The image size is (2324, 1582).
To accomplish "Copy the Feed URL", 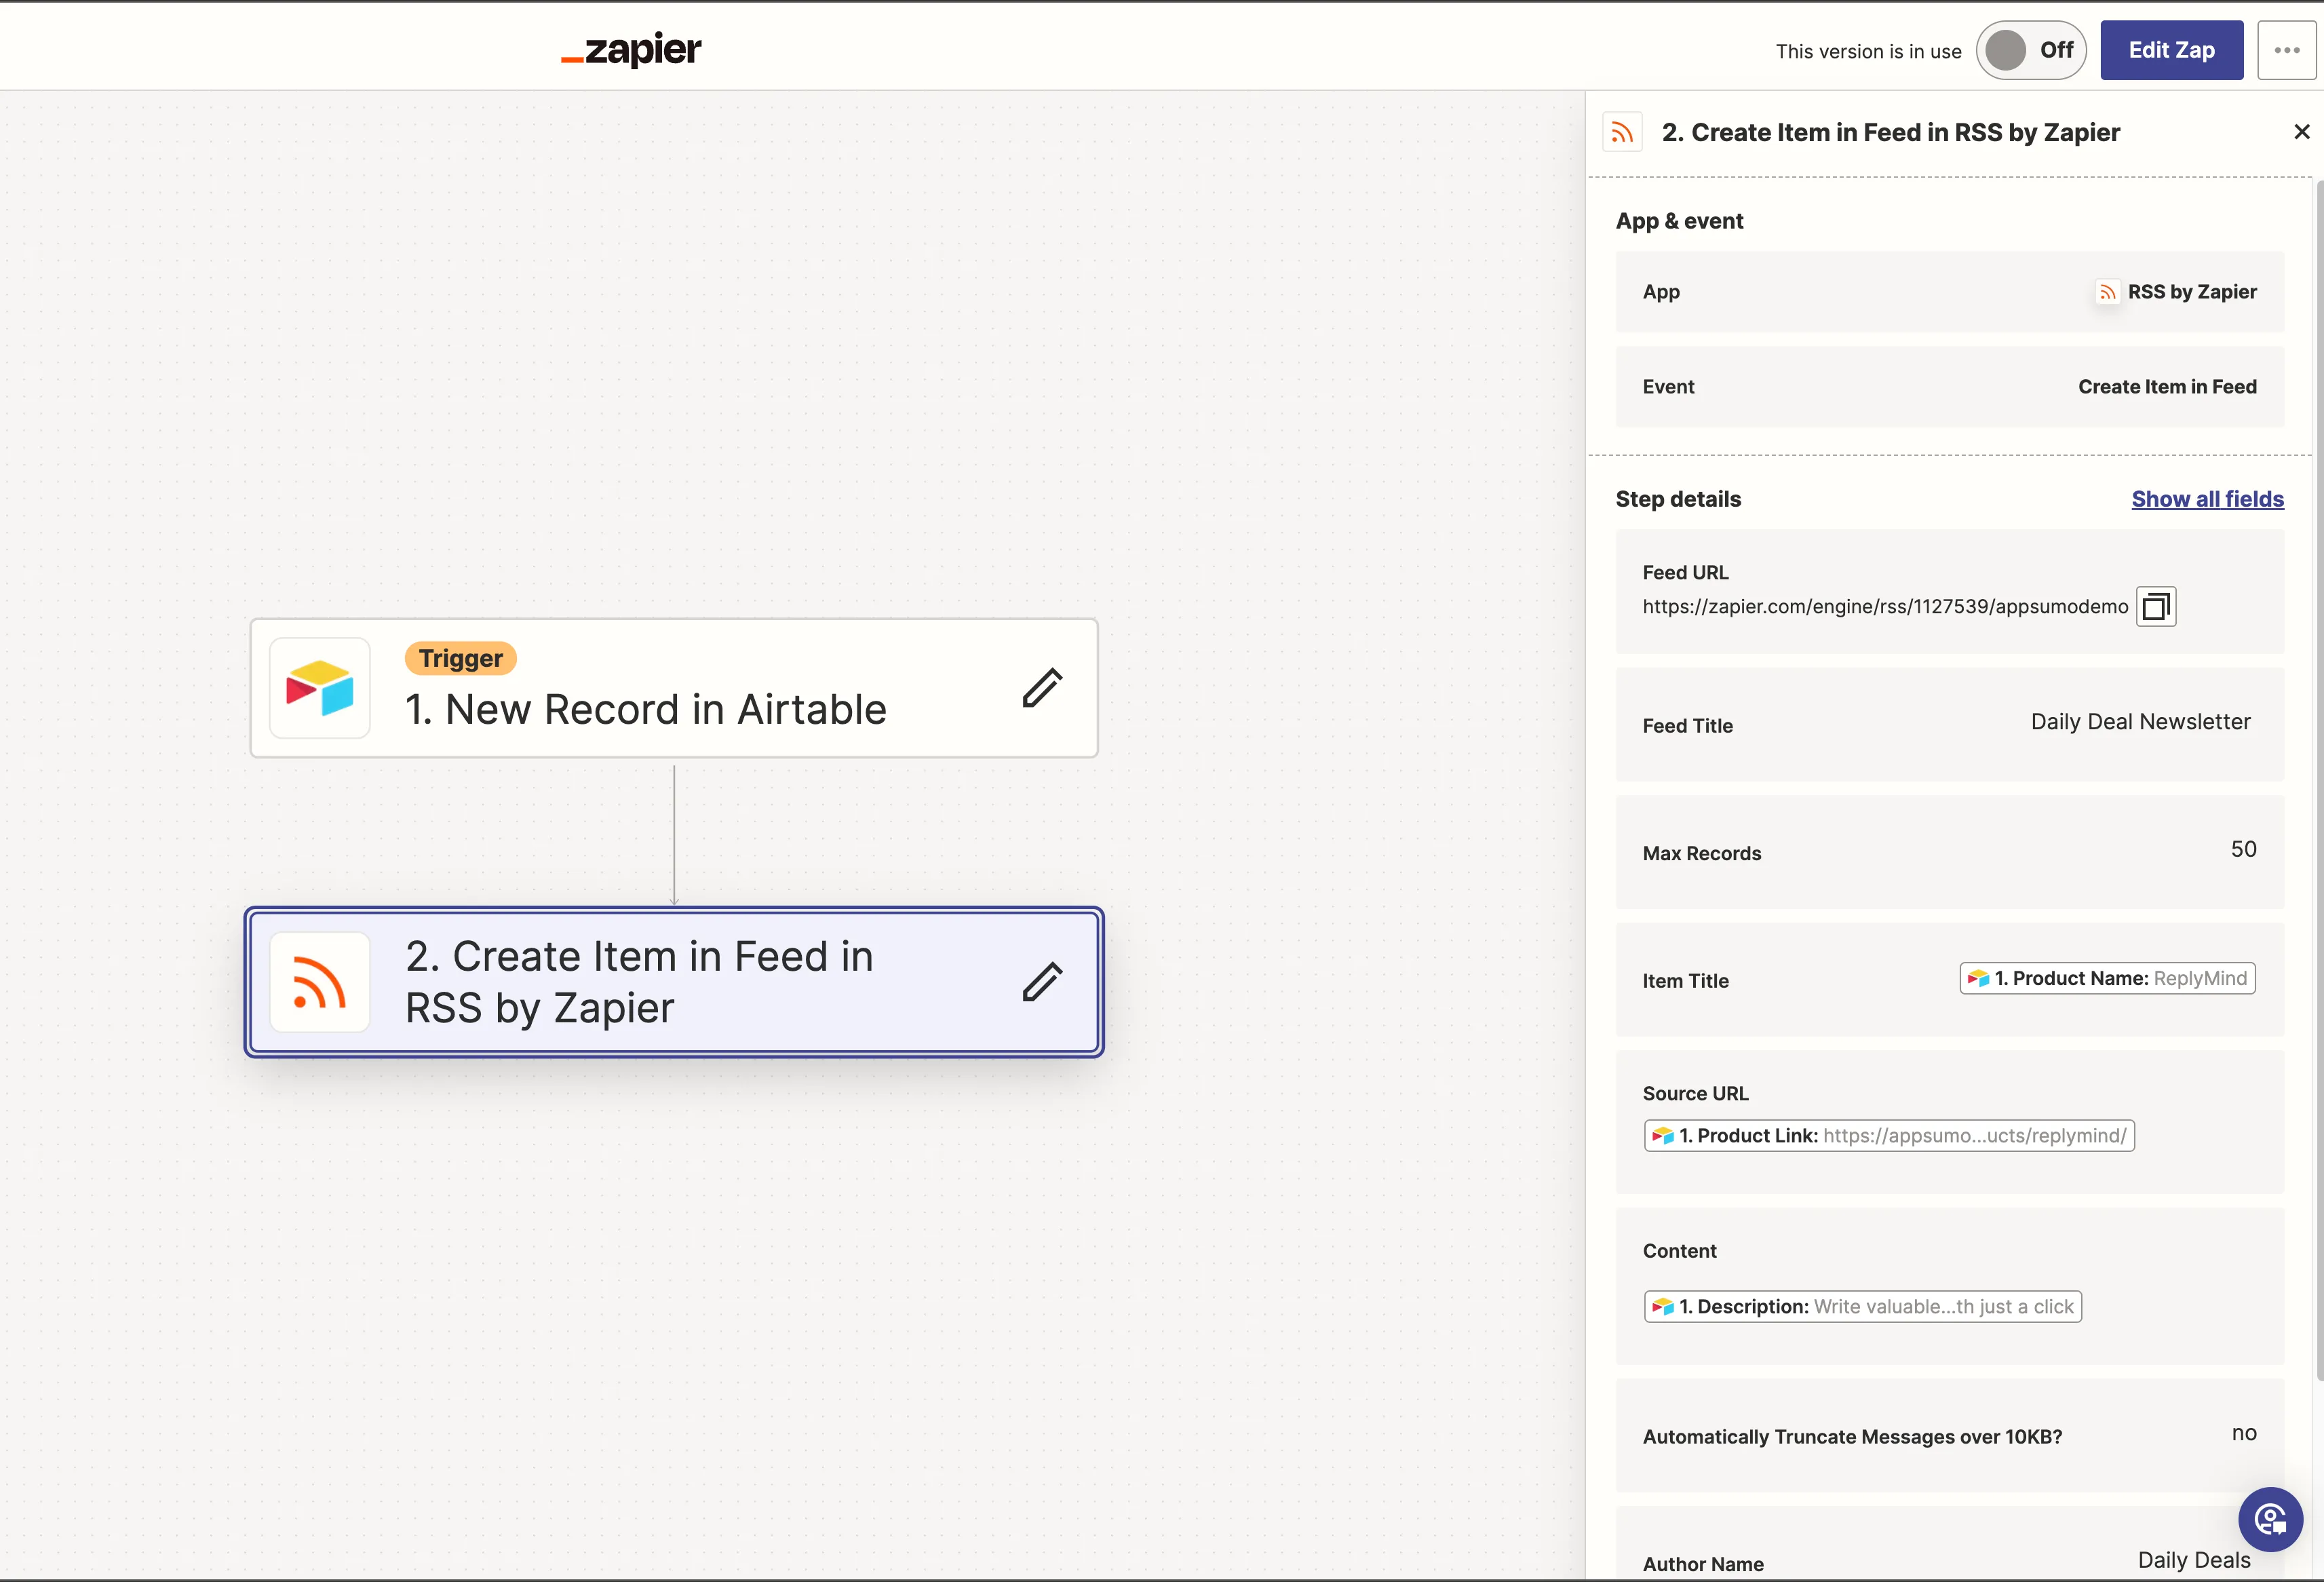I will 2156,606.
